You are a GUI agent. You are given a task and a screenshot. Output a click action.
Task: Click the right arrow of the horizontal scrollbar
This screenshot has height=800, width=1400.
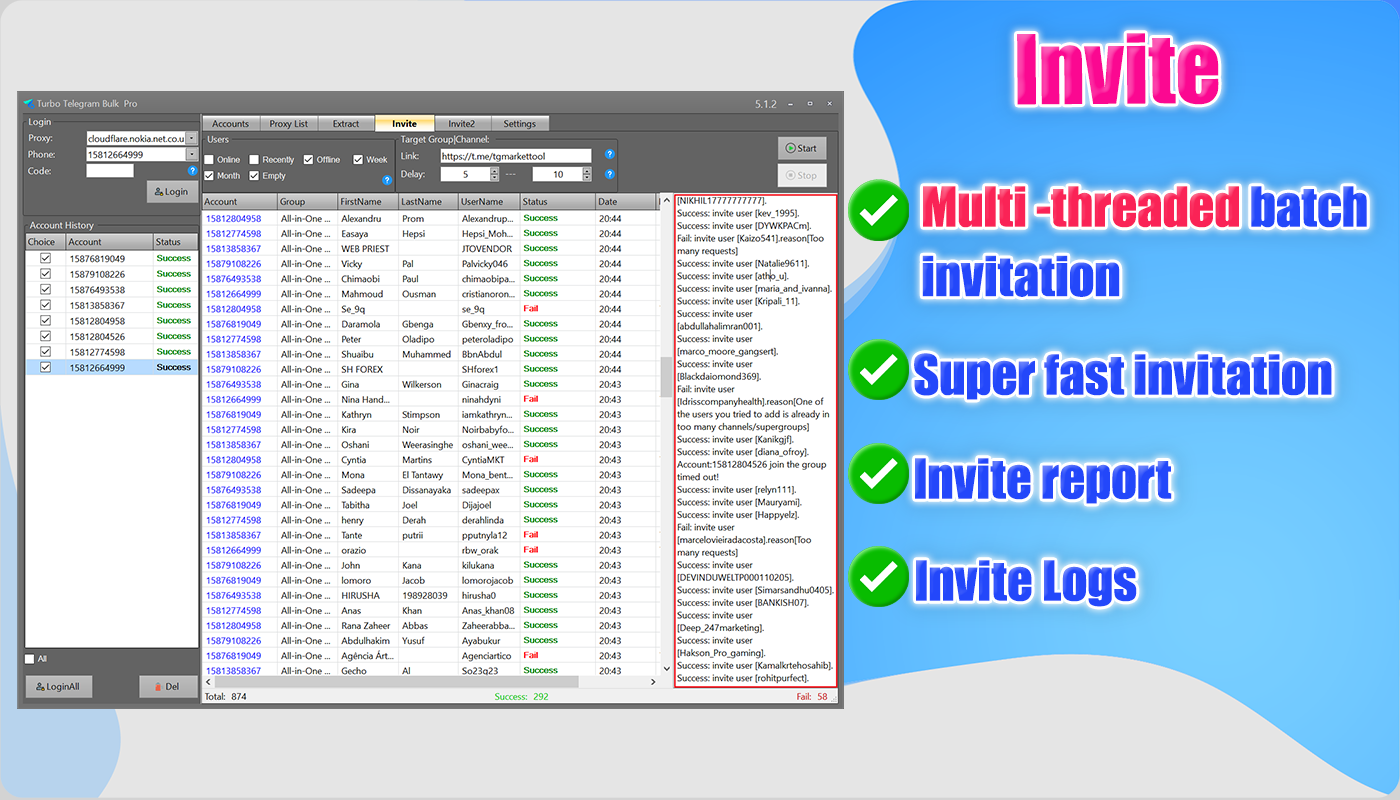coord(653,682)
